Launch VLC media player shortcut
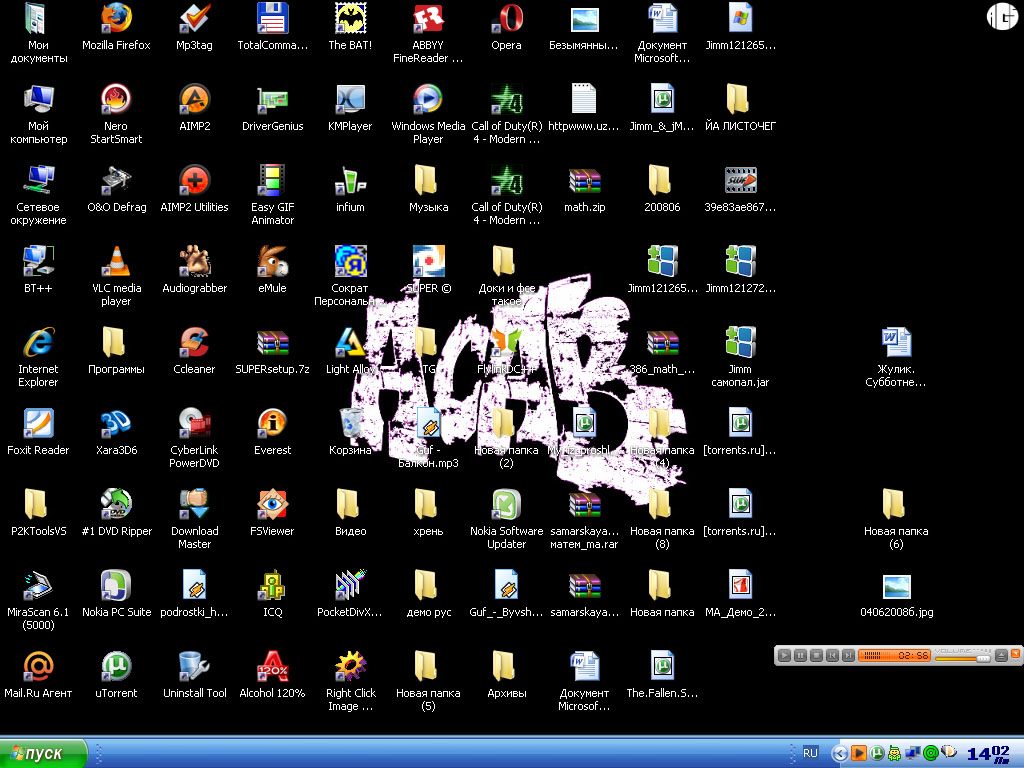This screenshot has height=768, width=1024. tap(116, 276)
